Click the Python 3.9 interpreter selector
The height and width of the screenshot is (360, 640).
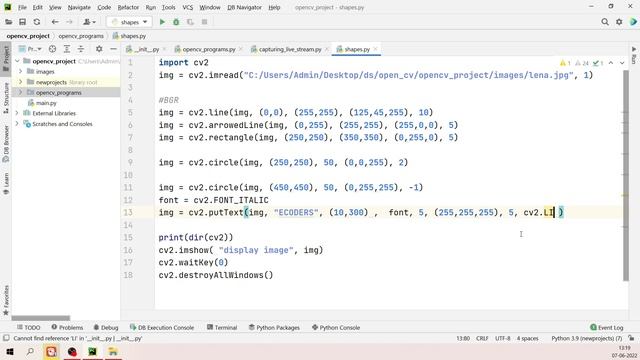point(586,338)
